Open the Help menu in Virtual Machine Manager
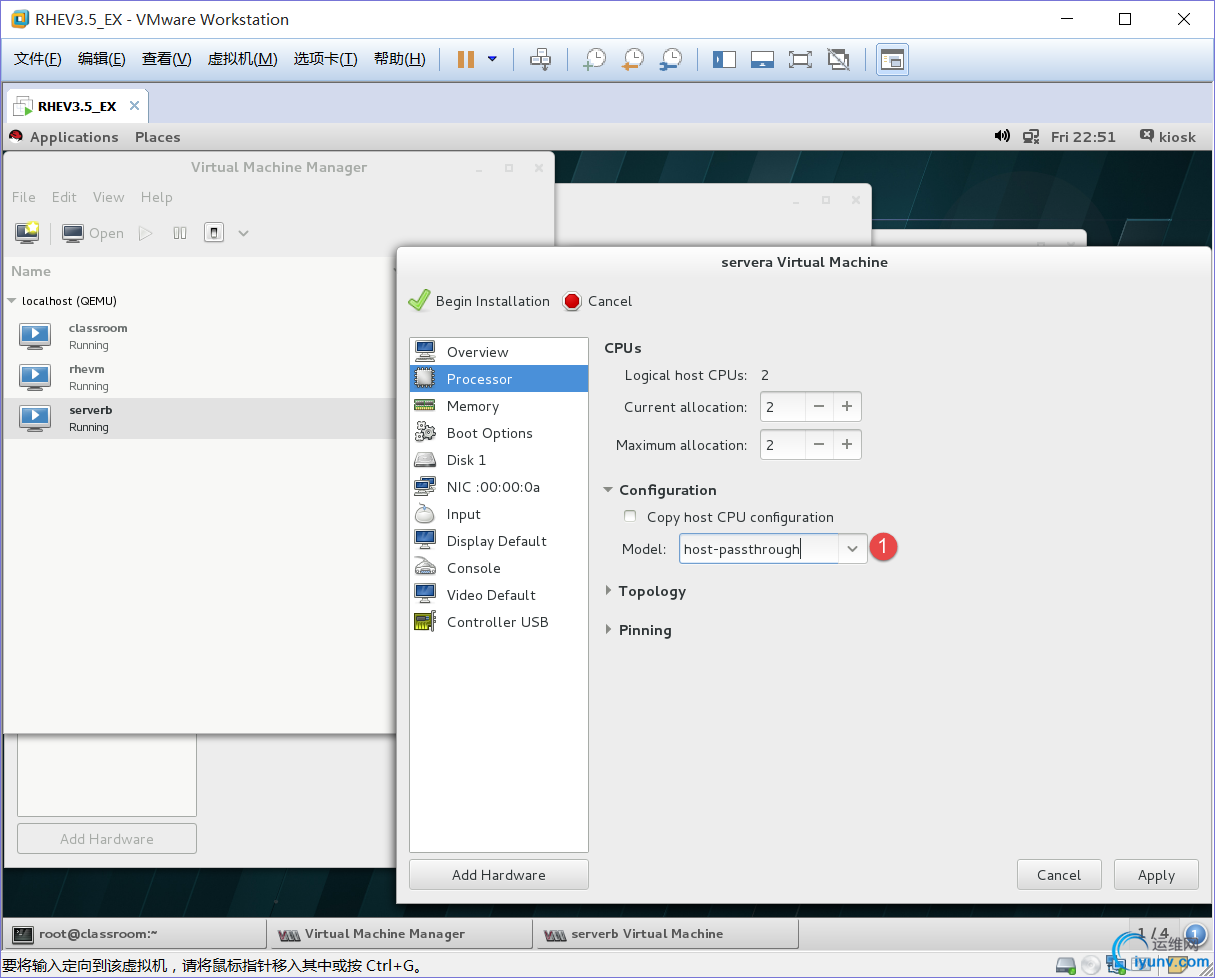 [x=156, y=197]
